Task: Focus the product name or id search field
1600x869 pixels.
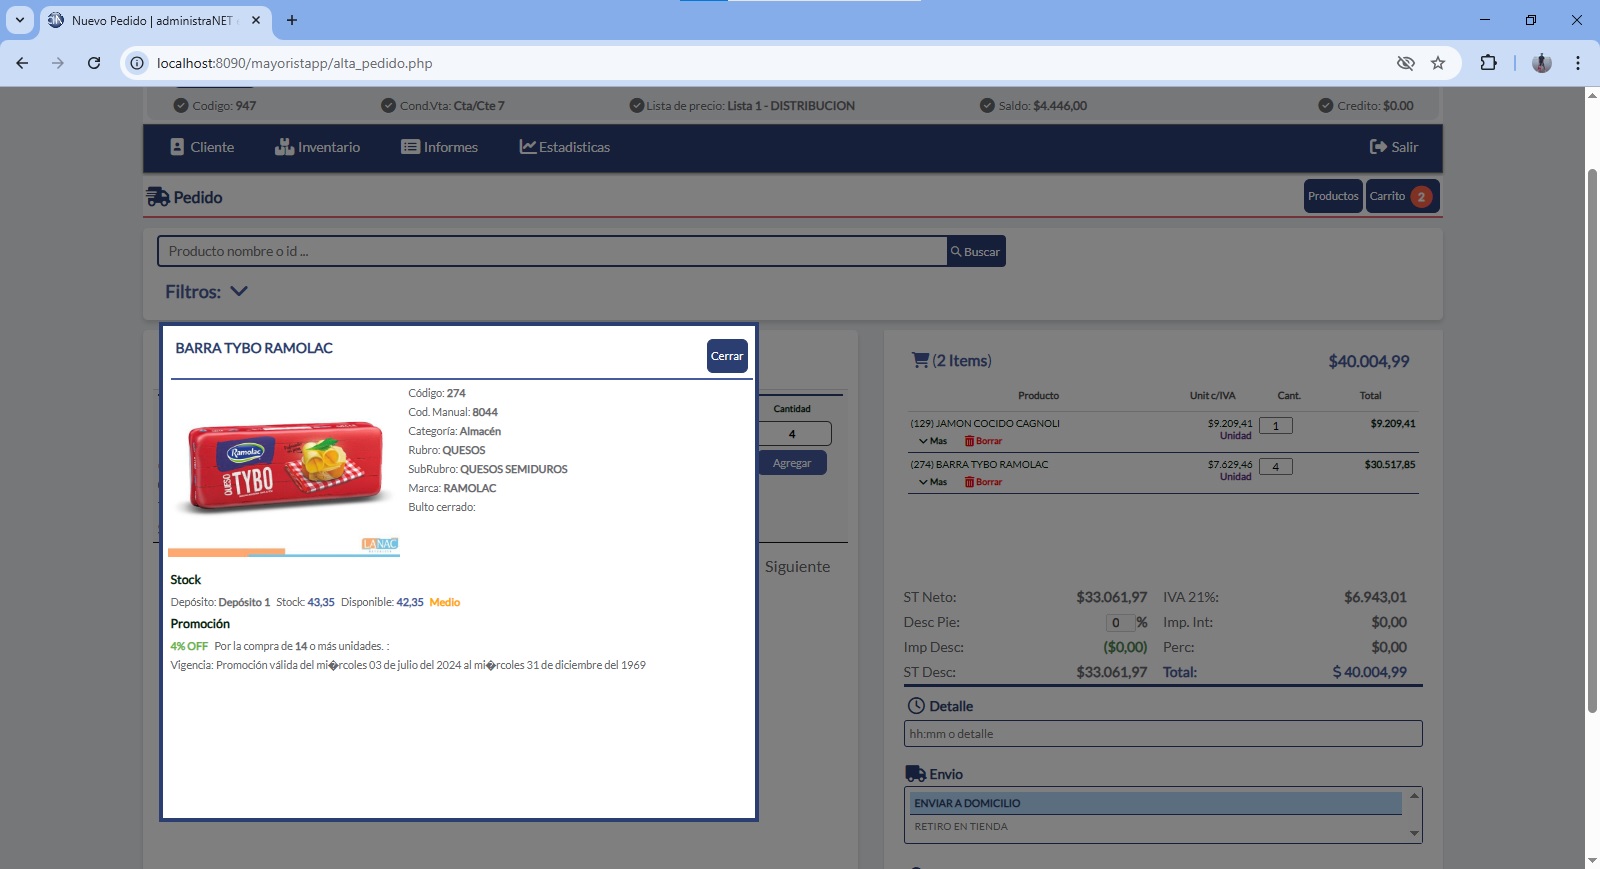Action: 552,252
